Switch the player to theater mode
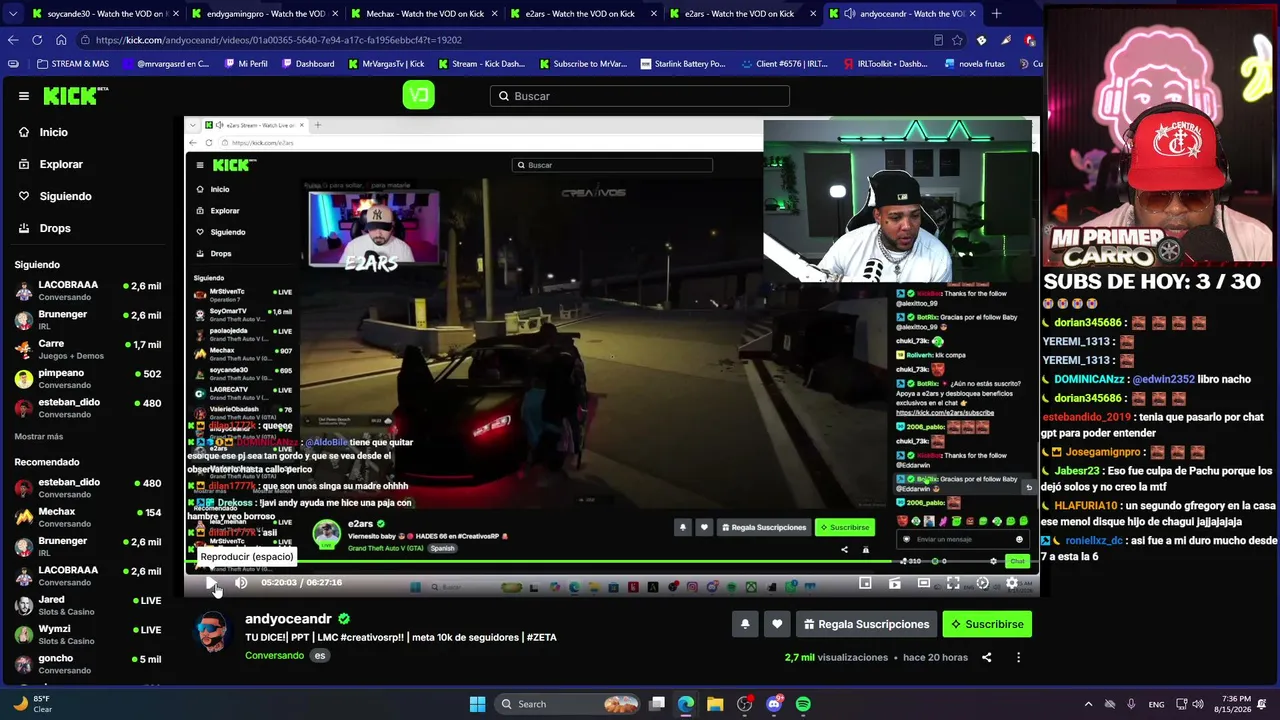This screenshot has width=1280, height=720. point(924,583)
